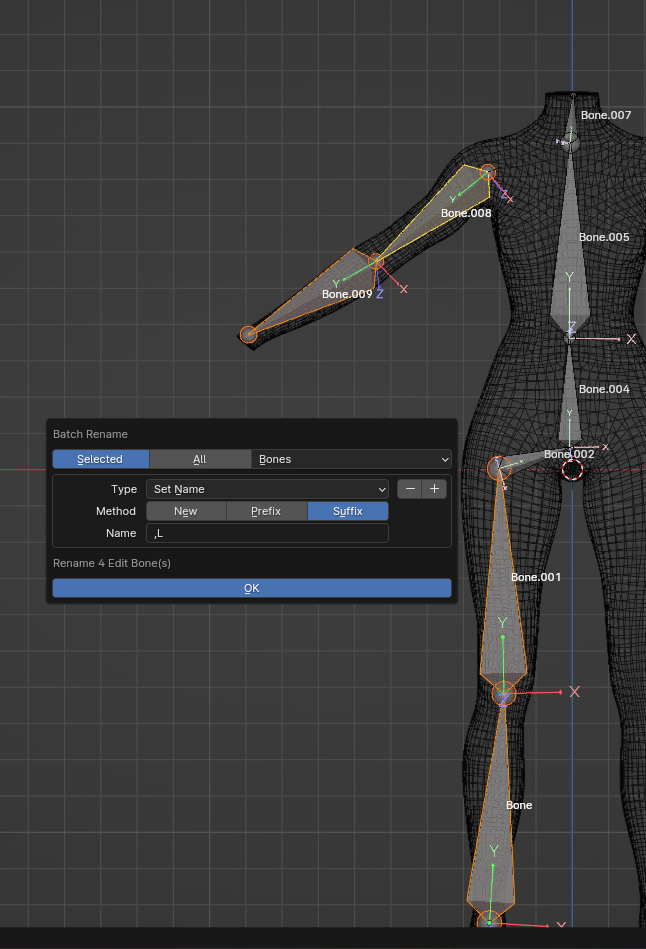Click the plus icon to add rename action
646x949 pixels.
[434, 489]
